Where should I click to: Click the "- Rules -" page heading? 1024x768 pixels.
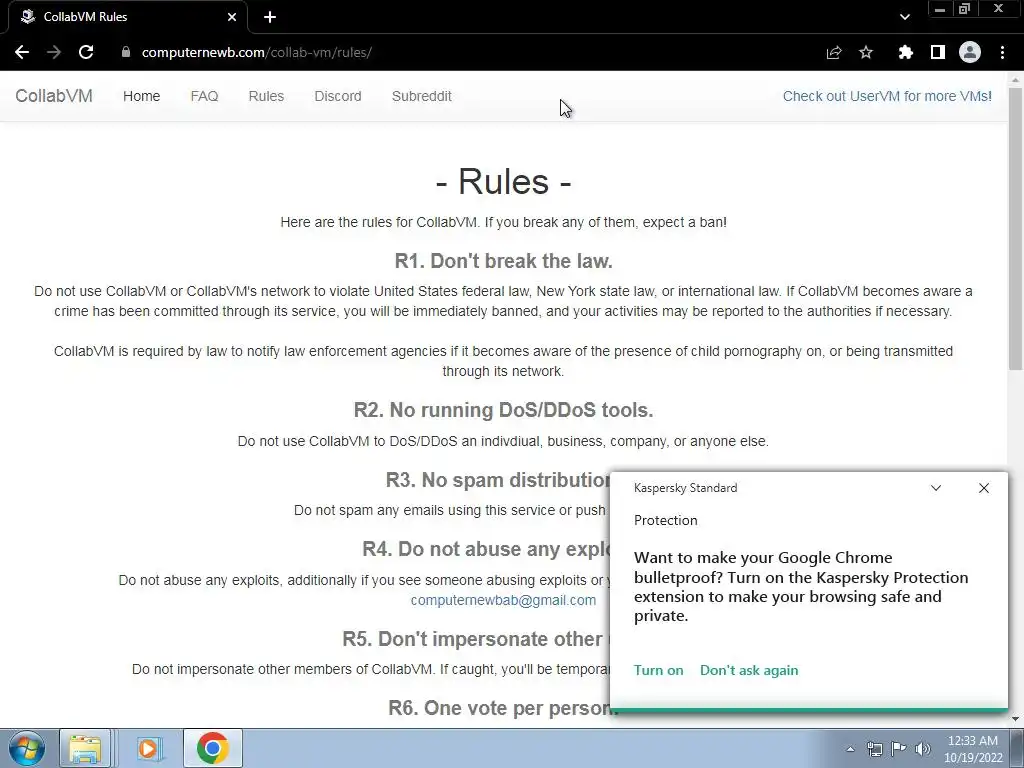pyautogui.click(x=503, y=182)
